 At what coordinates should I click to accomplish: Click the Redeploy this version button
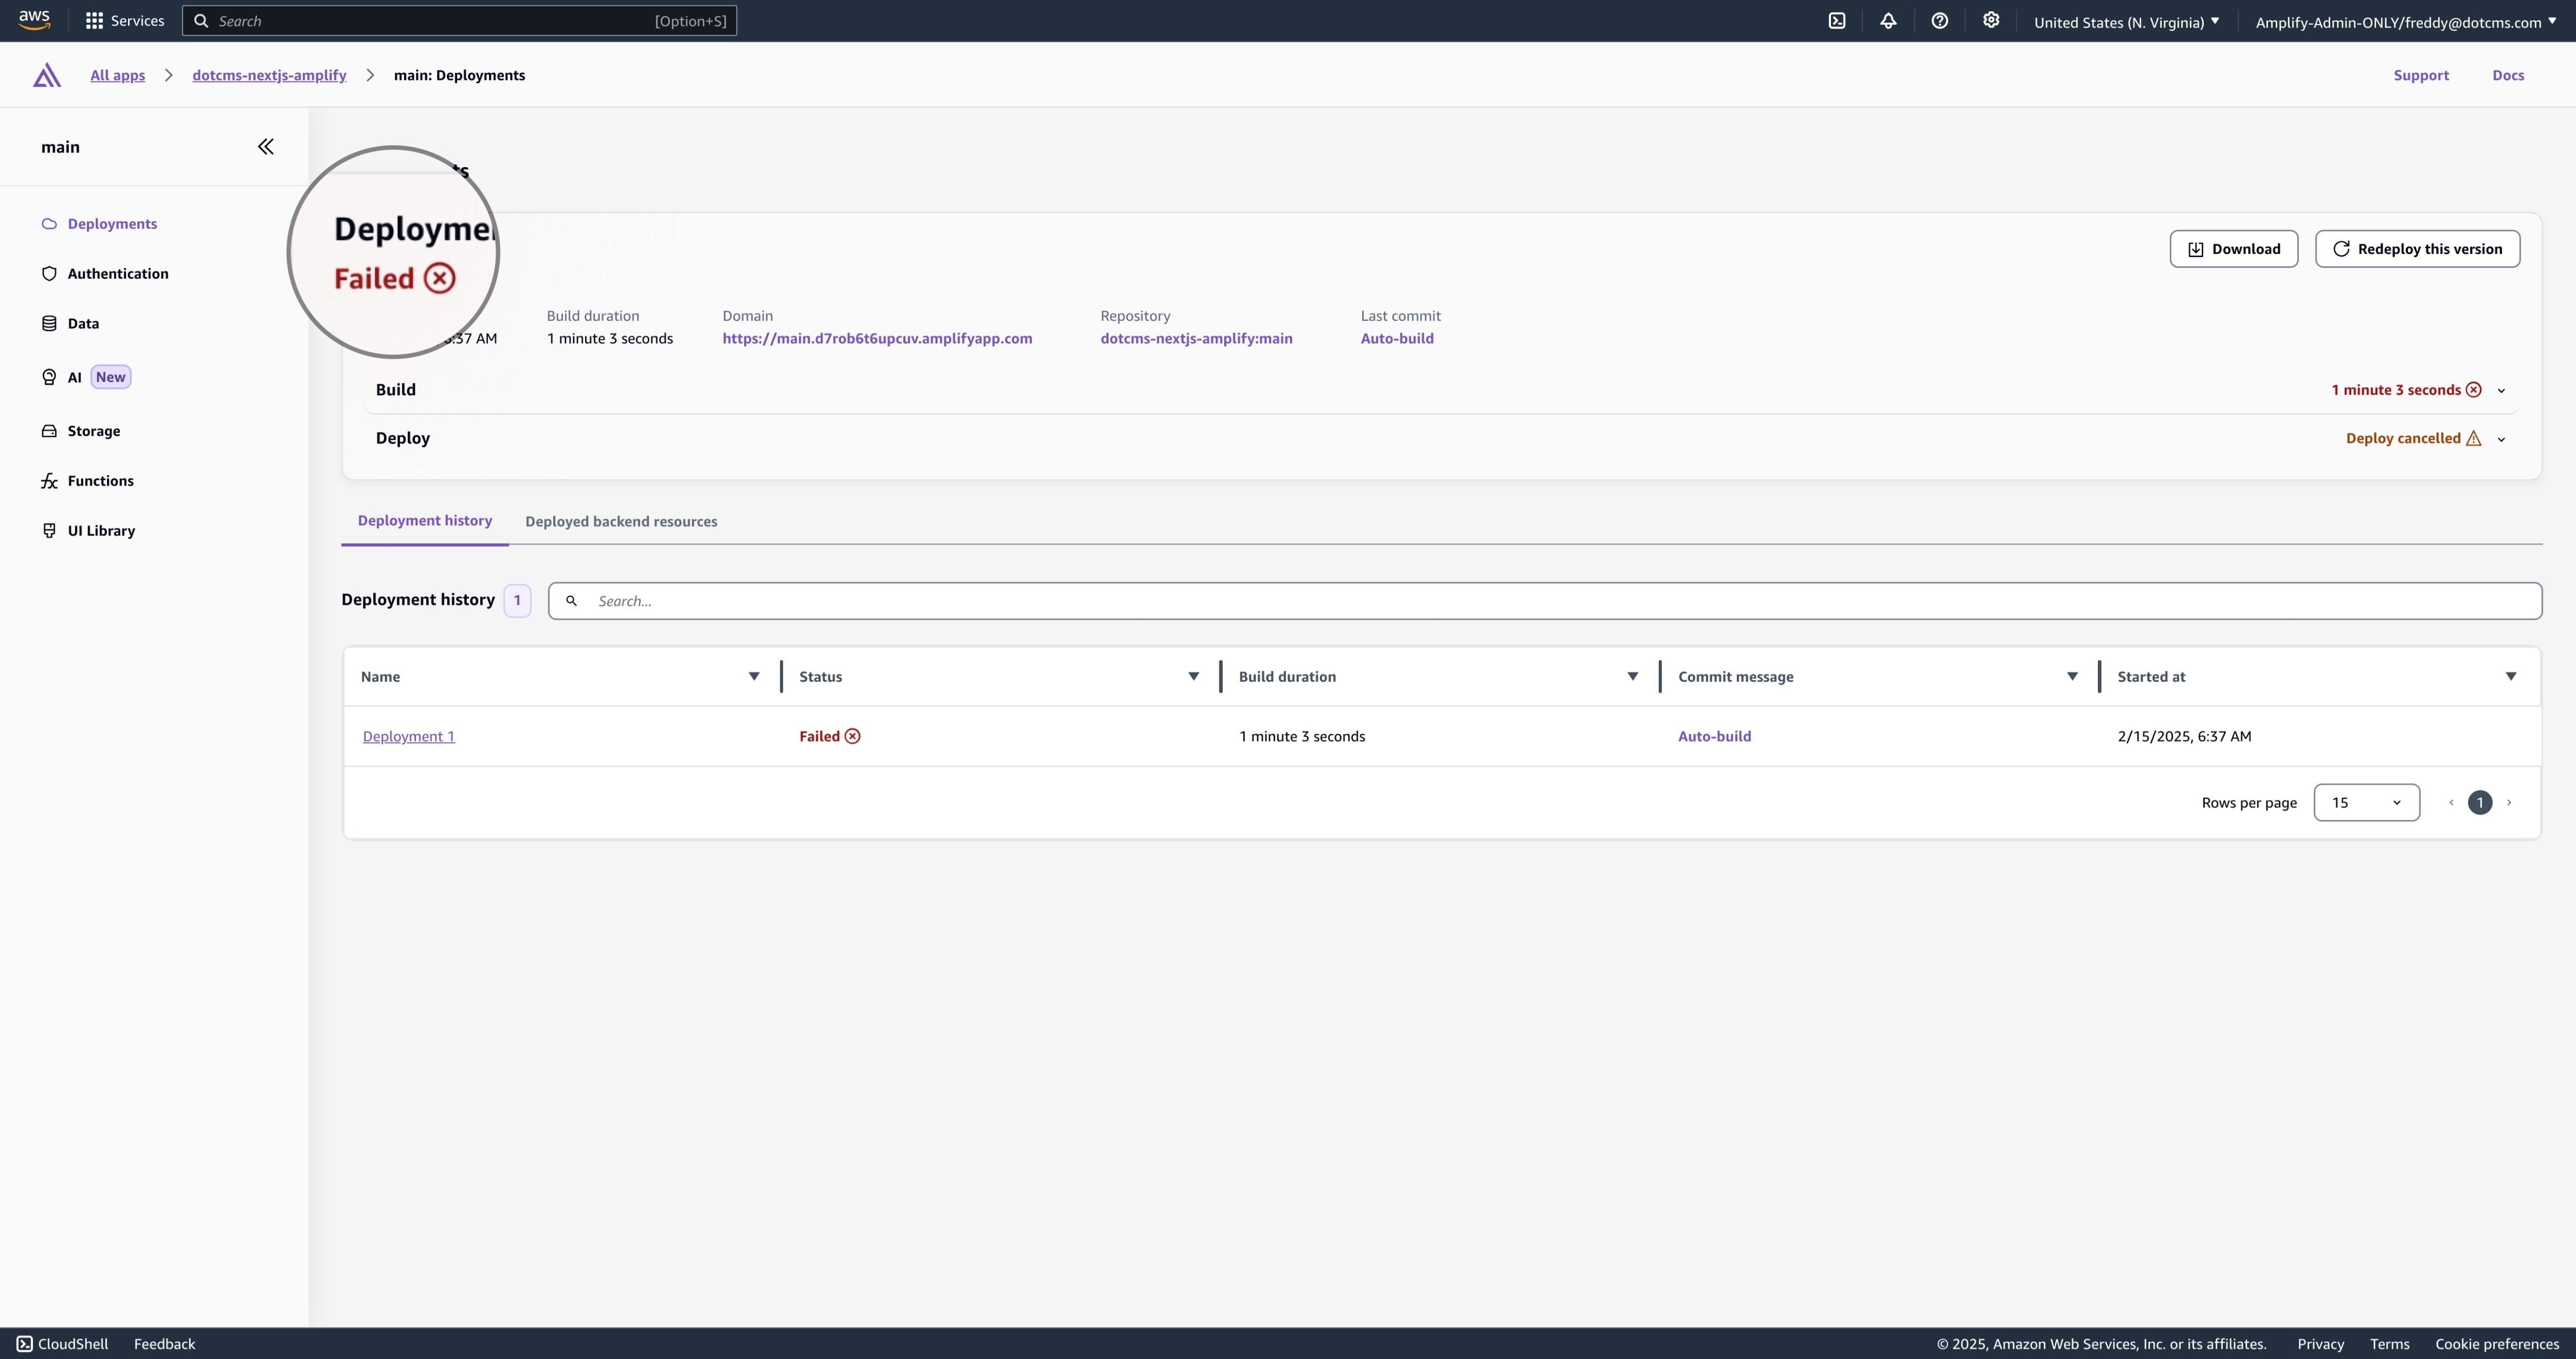(2417, 248)
